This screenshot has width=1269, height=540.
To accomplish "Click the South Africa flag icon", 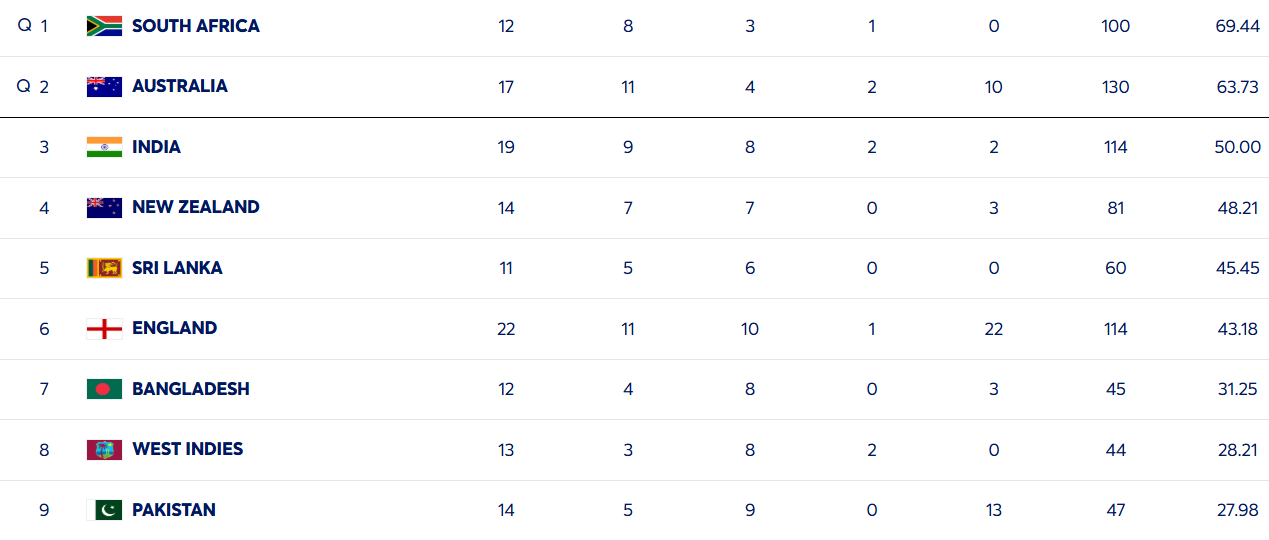I will (104, 26).
